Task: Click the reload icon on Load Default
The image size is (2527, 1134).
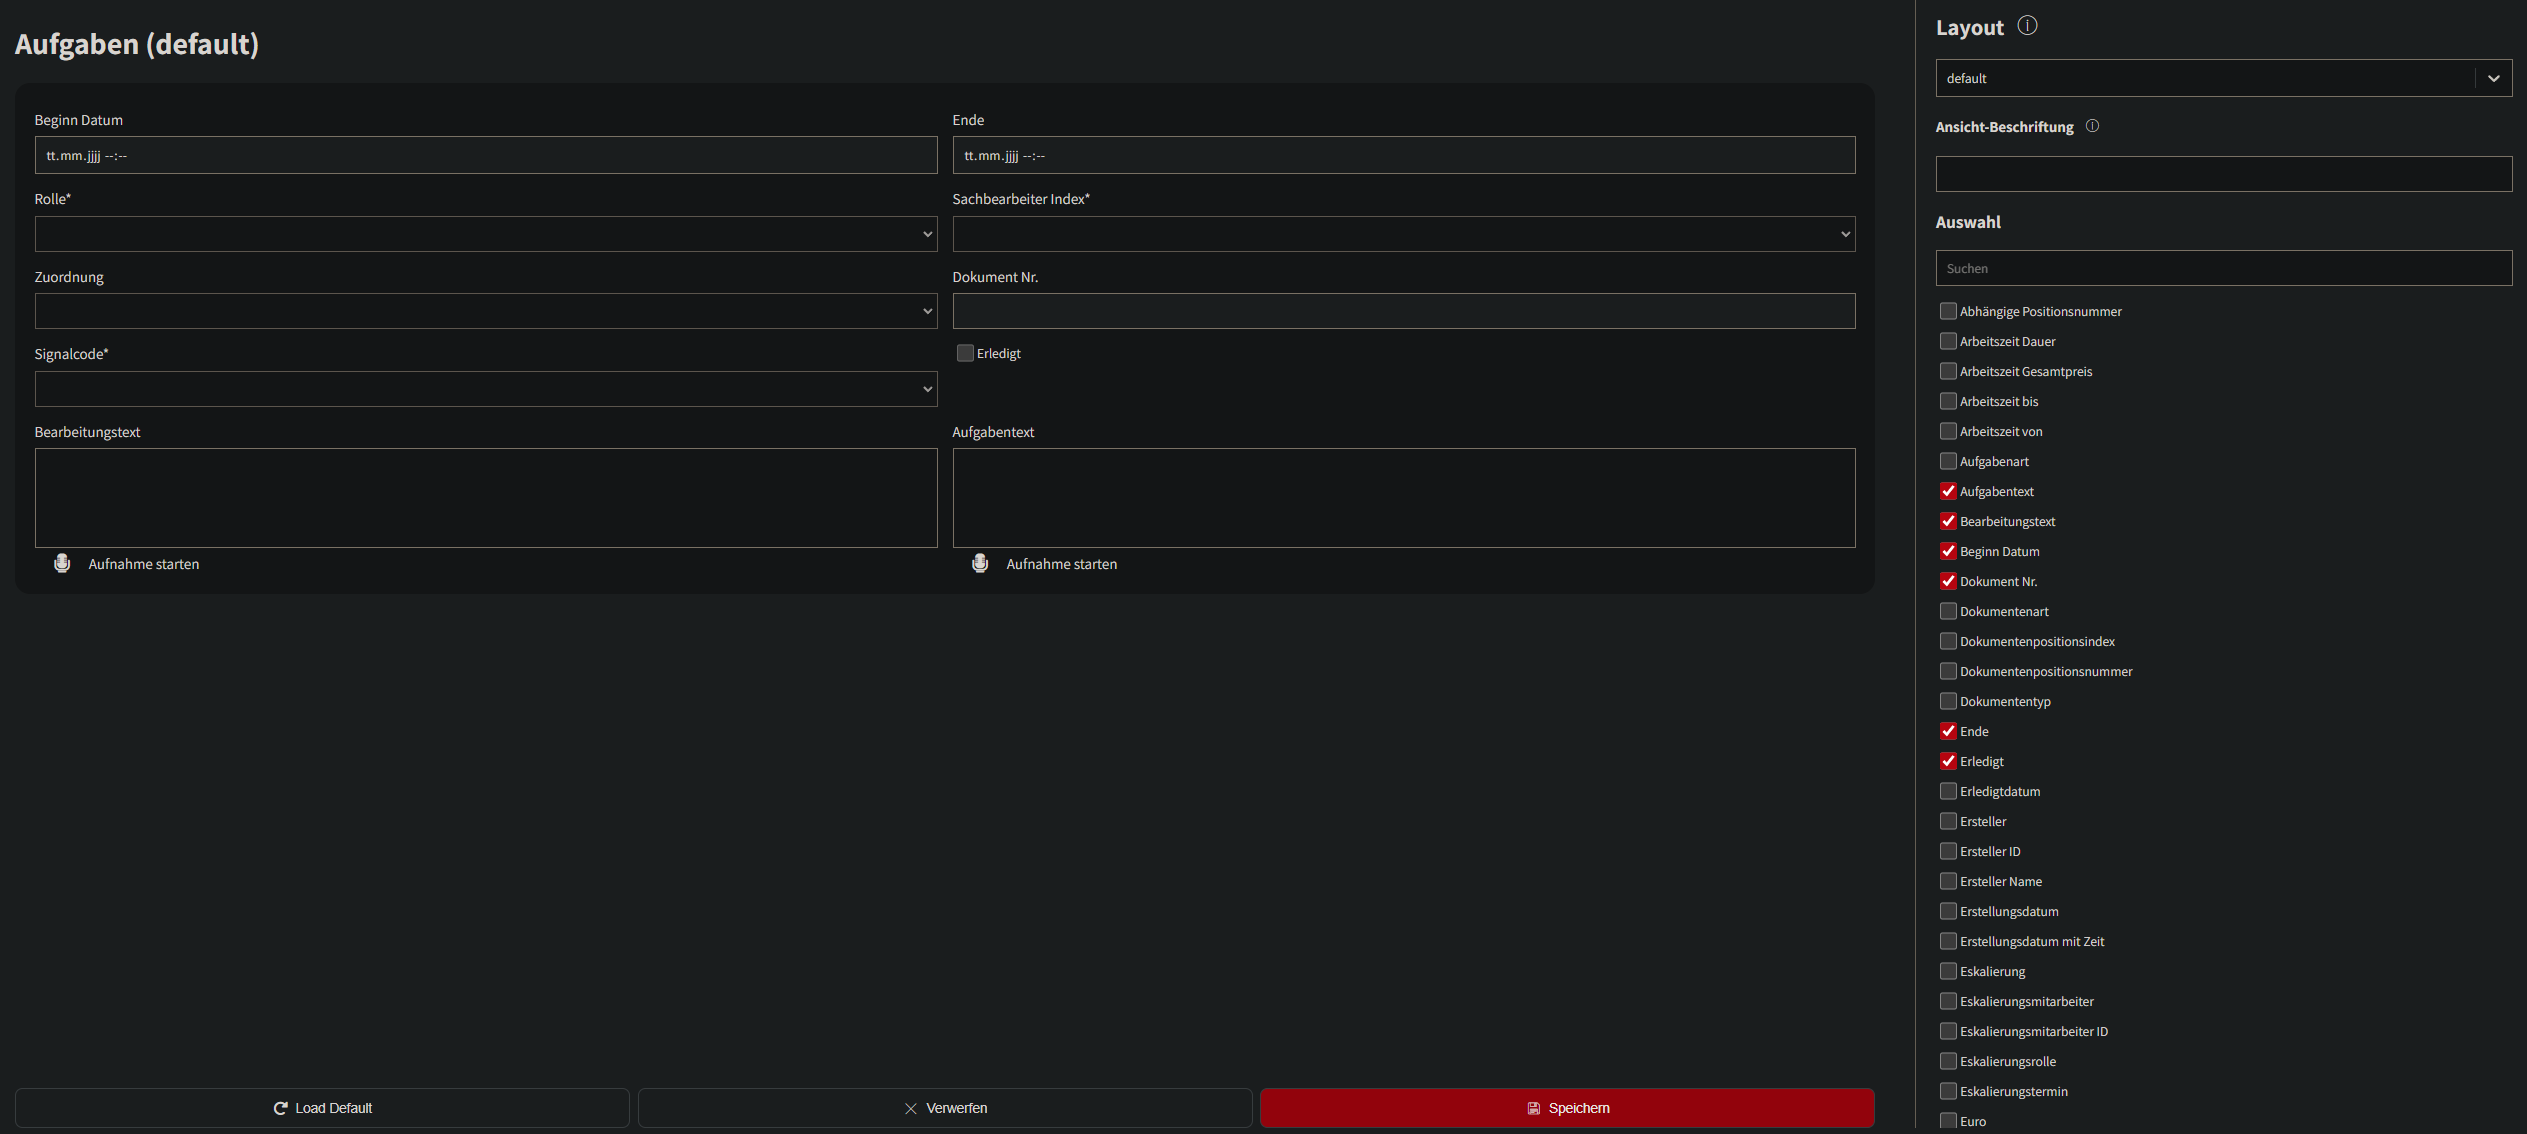Action: [281, 1108]
